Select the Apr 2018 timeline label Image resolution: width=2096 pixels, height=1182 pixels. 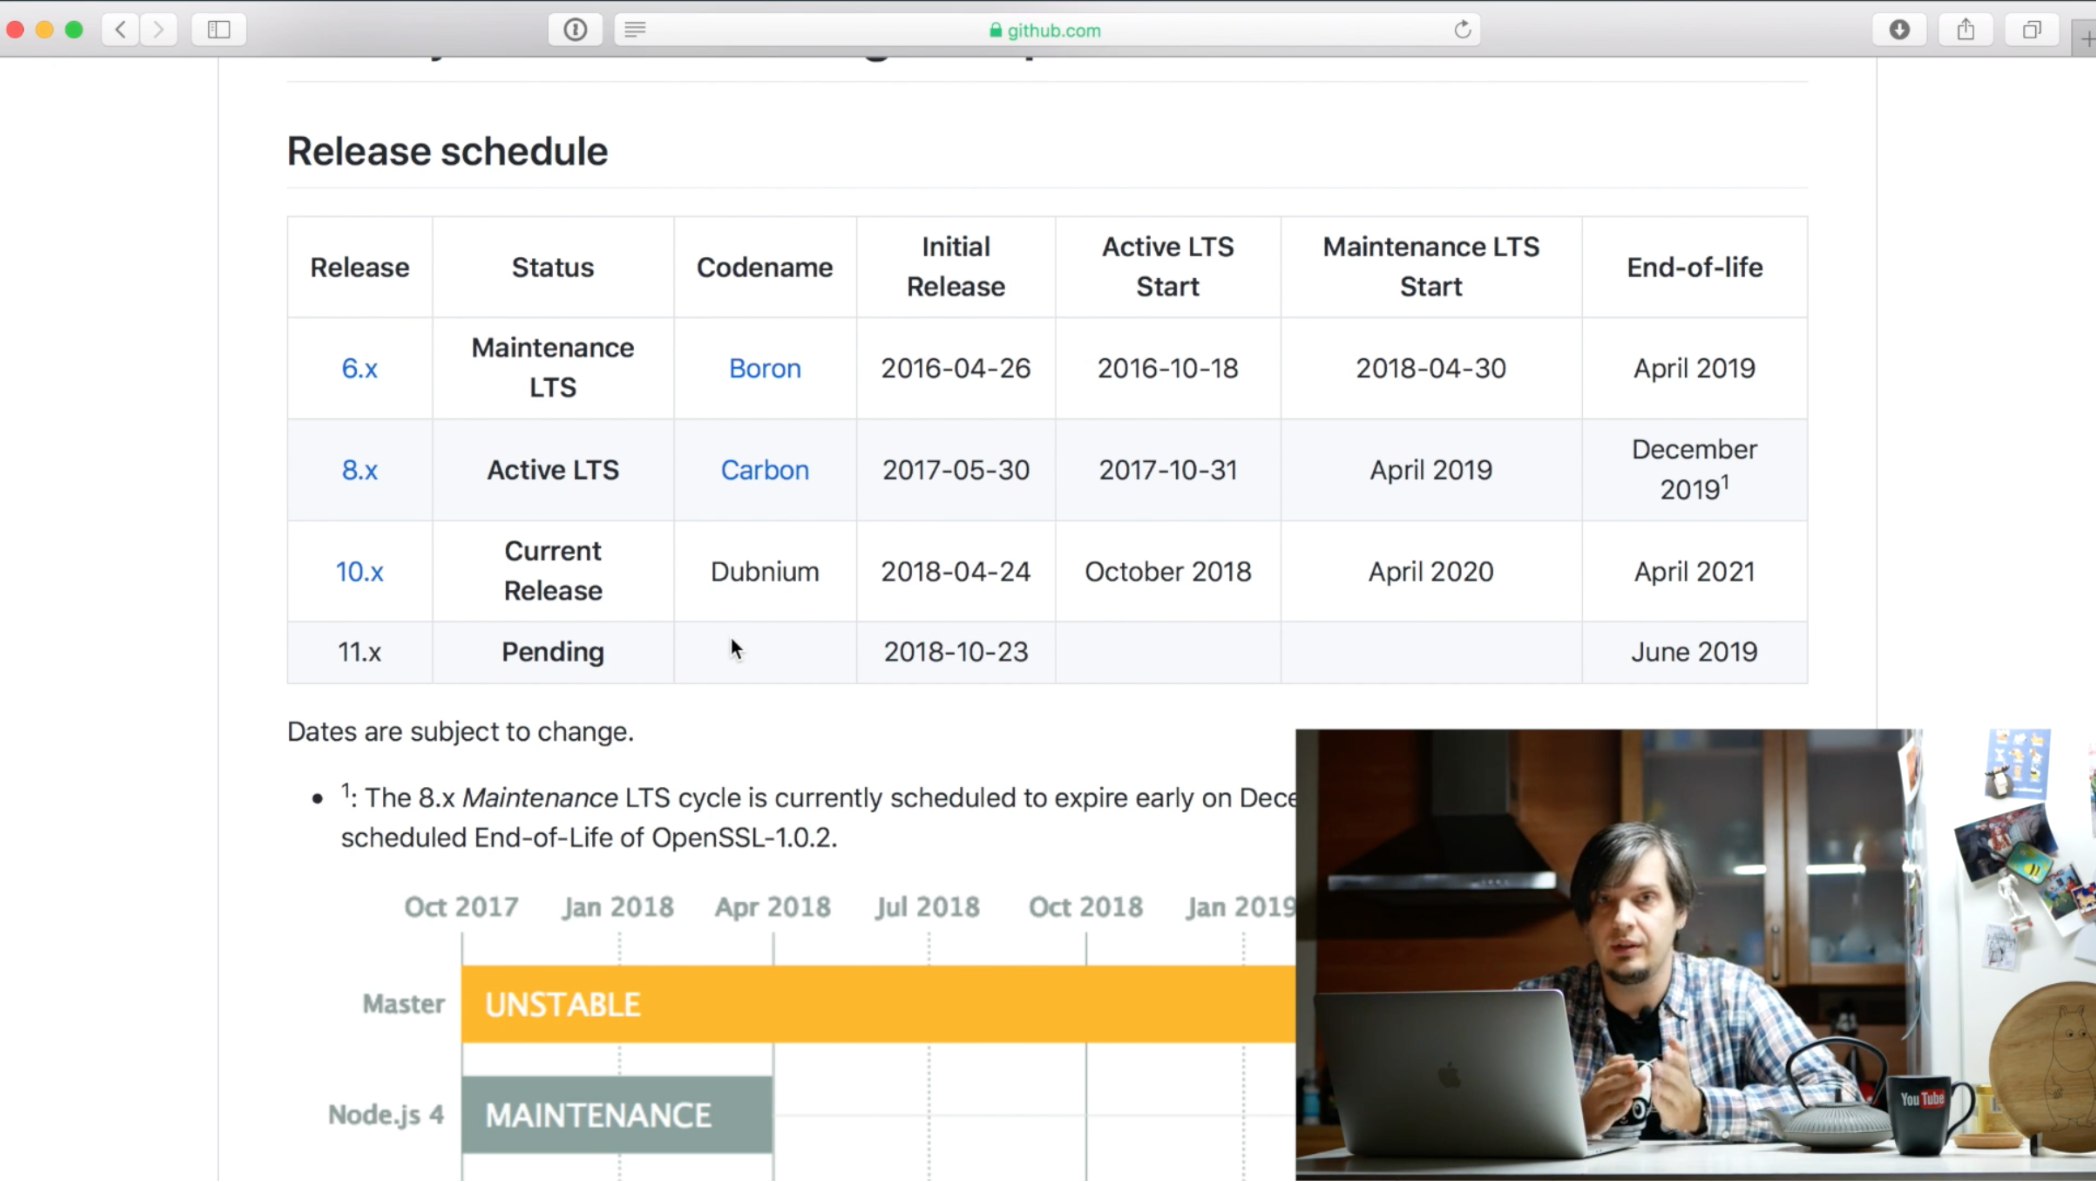[x=772, y=907]
